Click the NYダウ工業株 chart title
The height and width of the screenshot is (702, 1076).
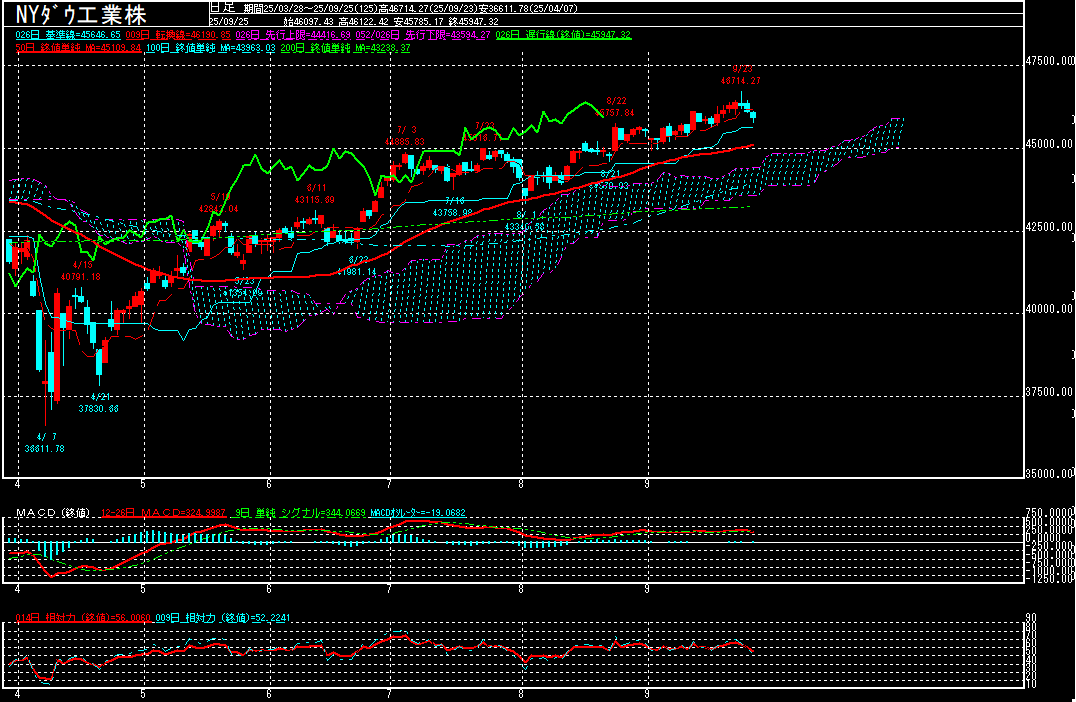82,14
